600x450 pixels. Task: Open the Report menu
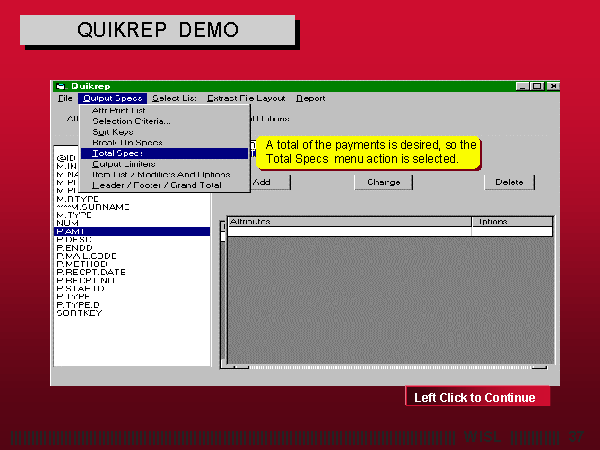point(310,98)
